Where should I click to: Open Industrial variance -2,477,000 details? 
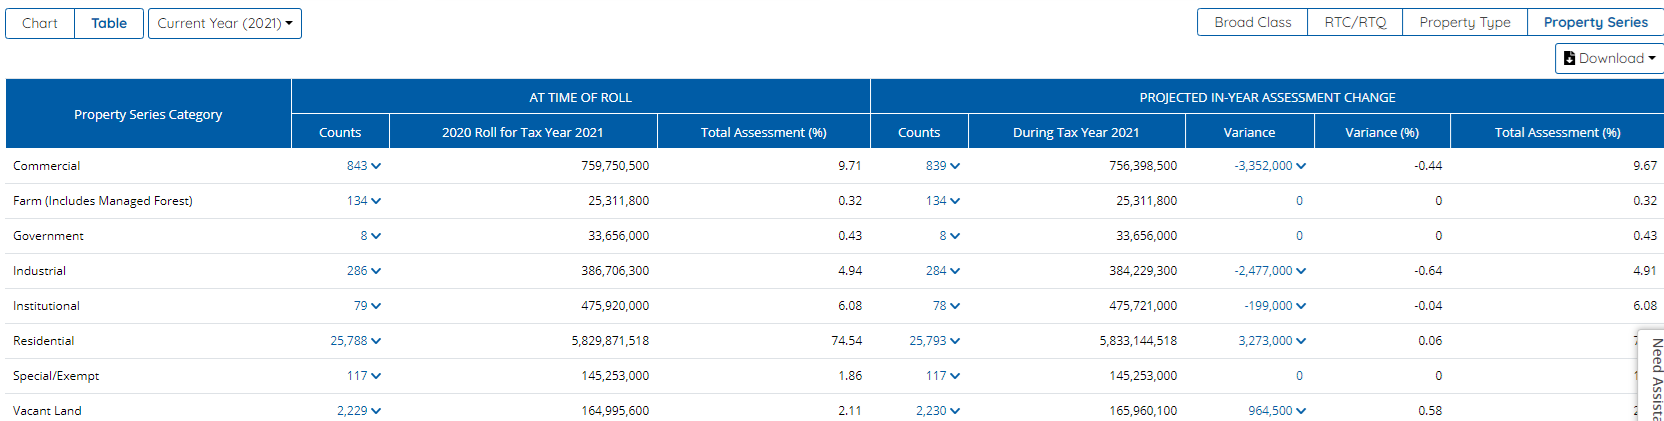click(1270, 271)
